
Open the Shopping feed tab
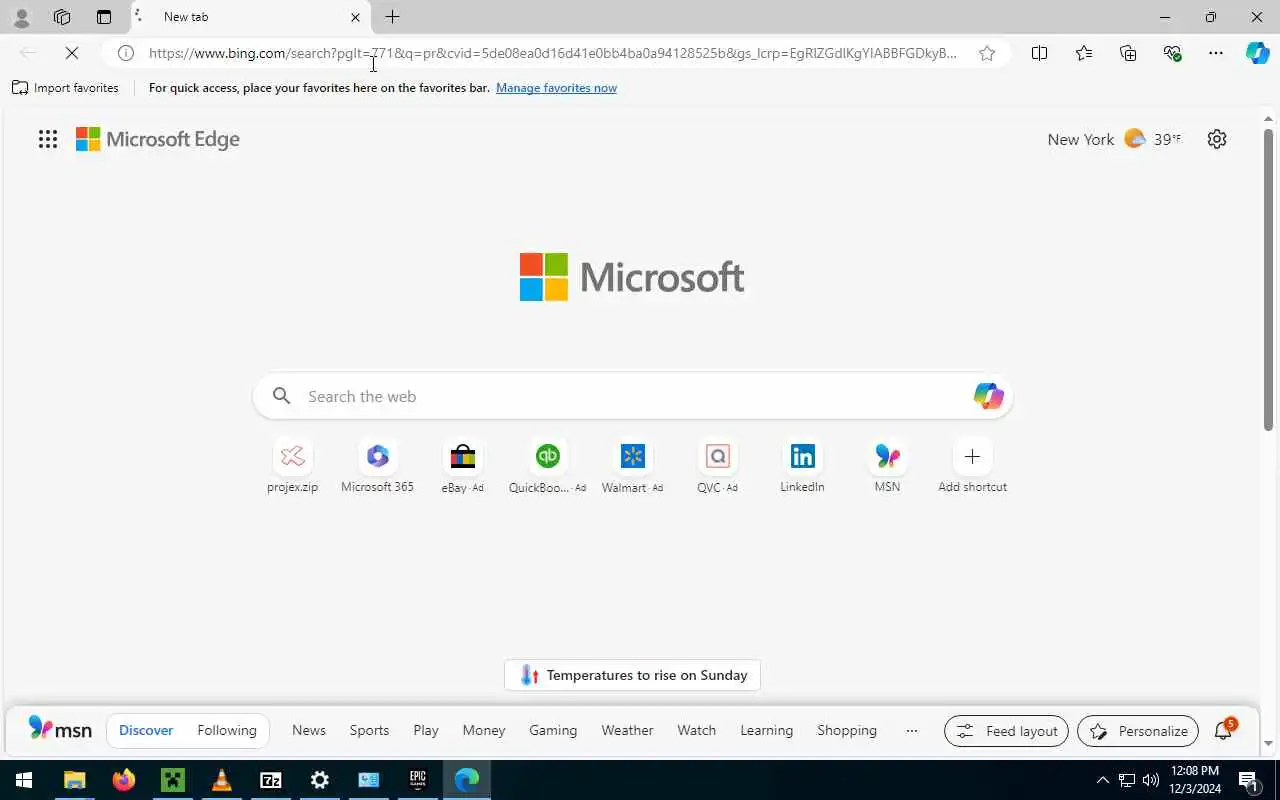pos(847,730)
